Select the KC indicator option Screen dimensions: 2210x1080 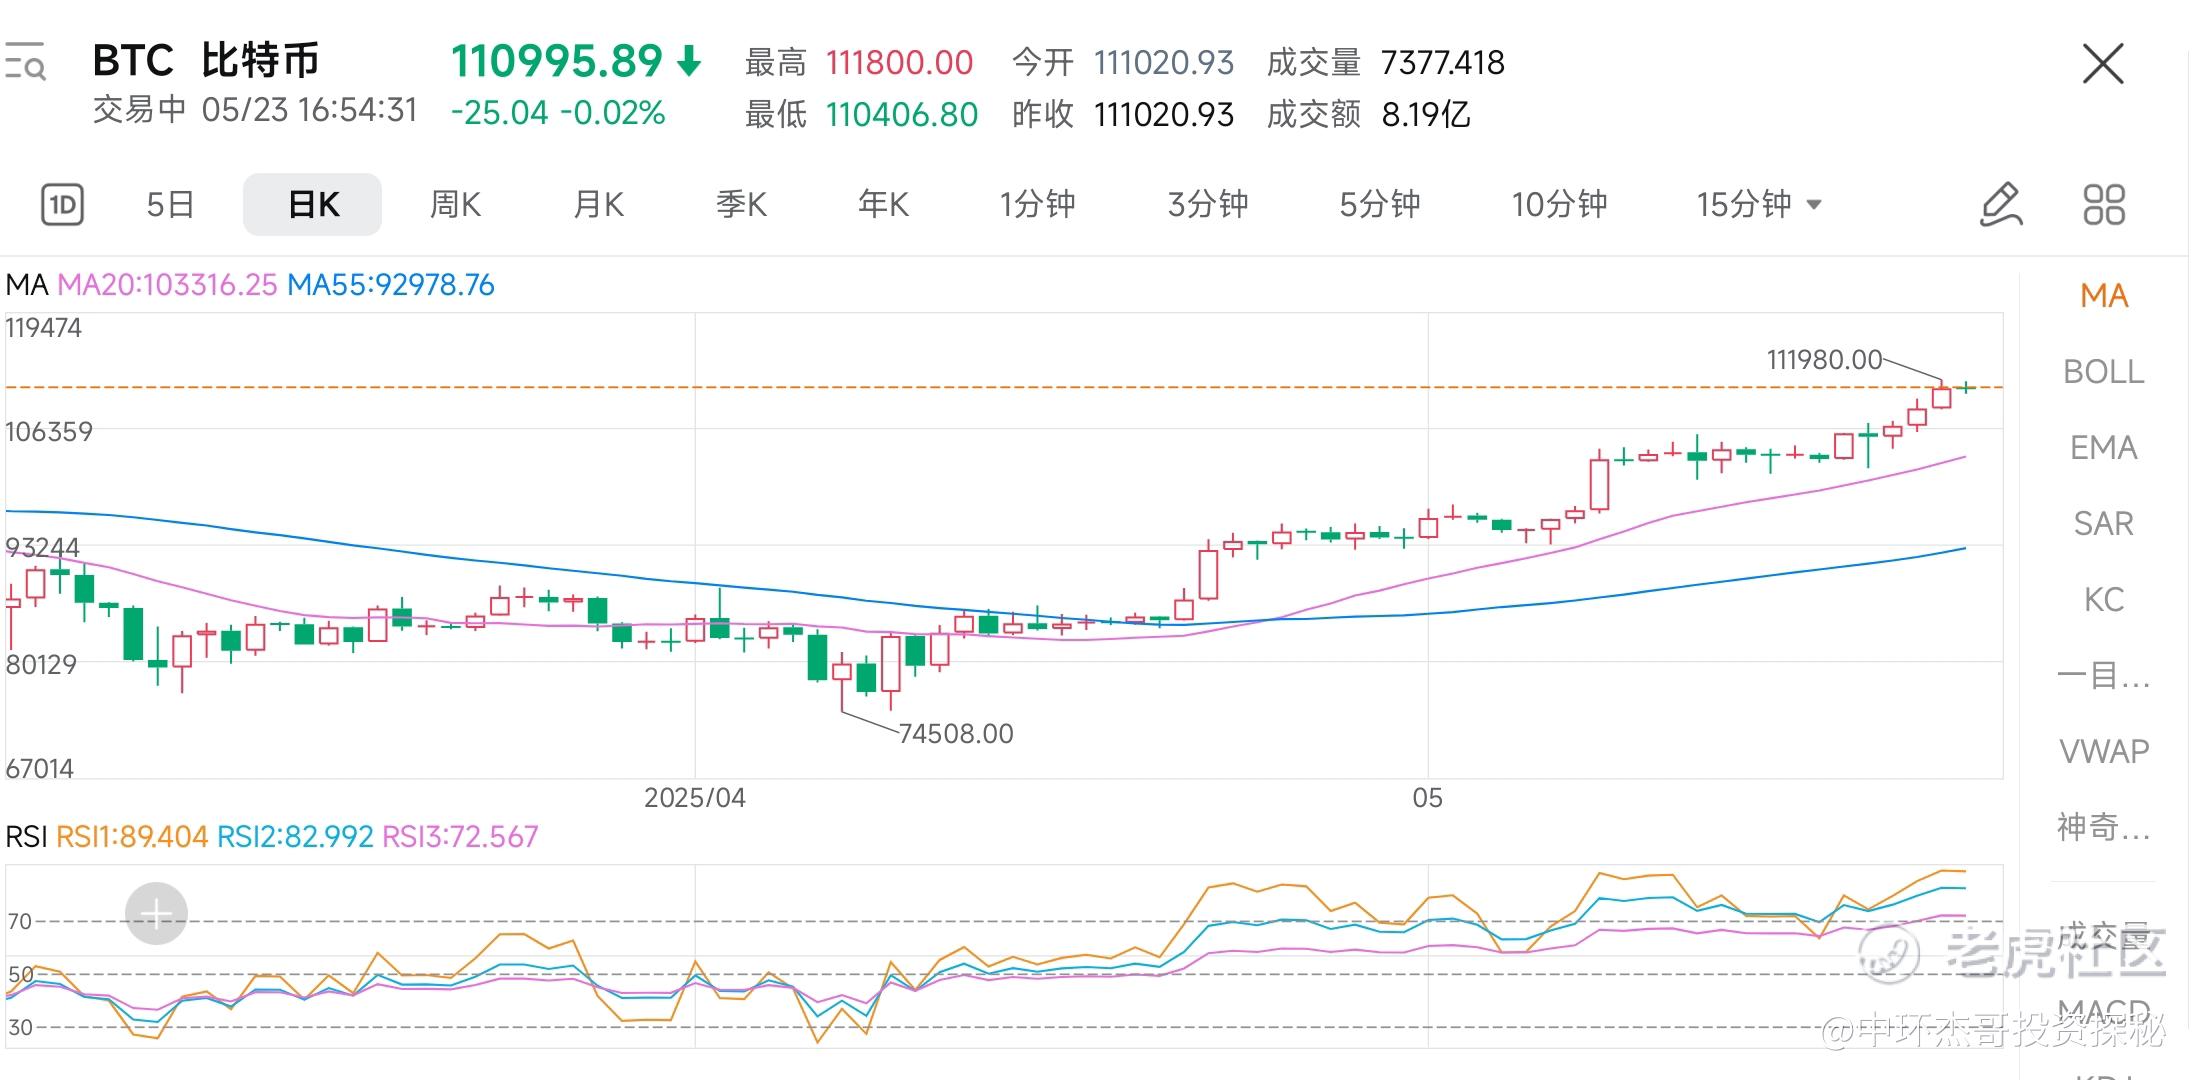pos(2103,600)
